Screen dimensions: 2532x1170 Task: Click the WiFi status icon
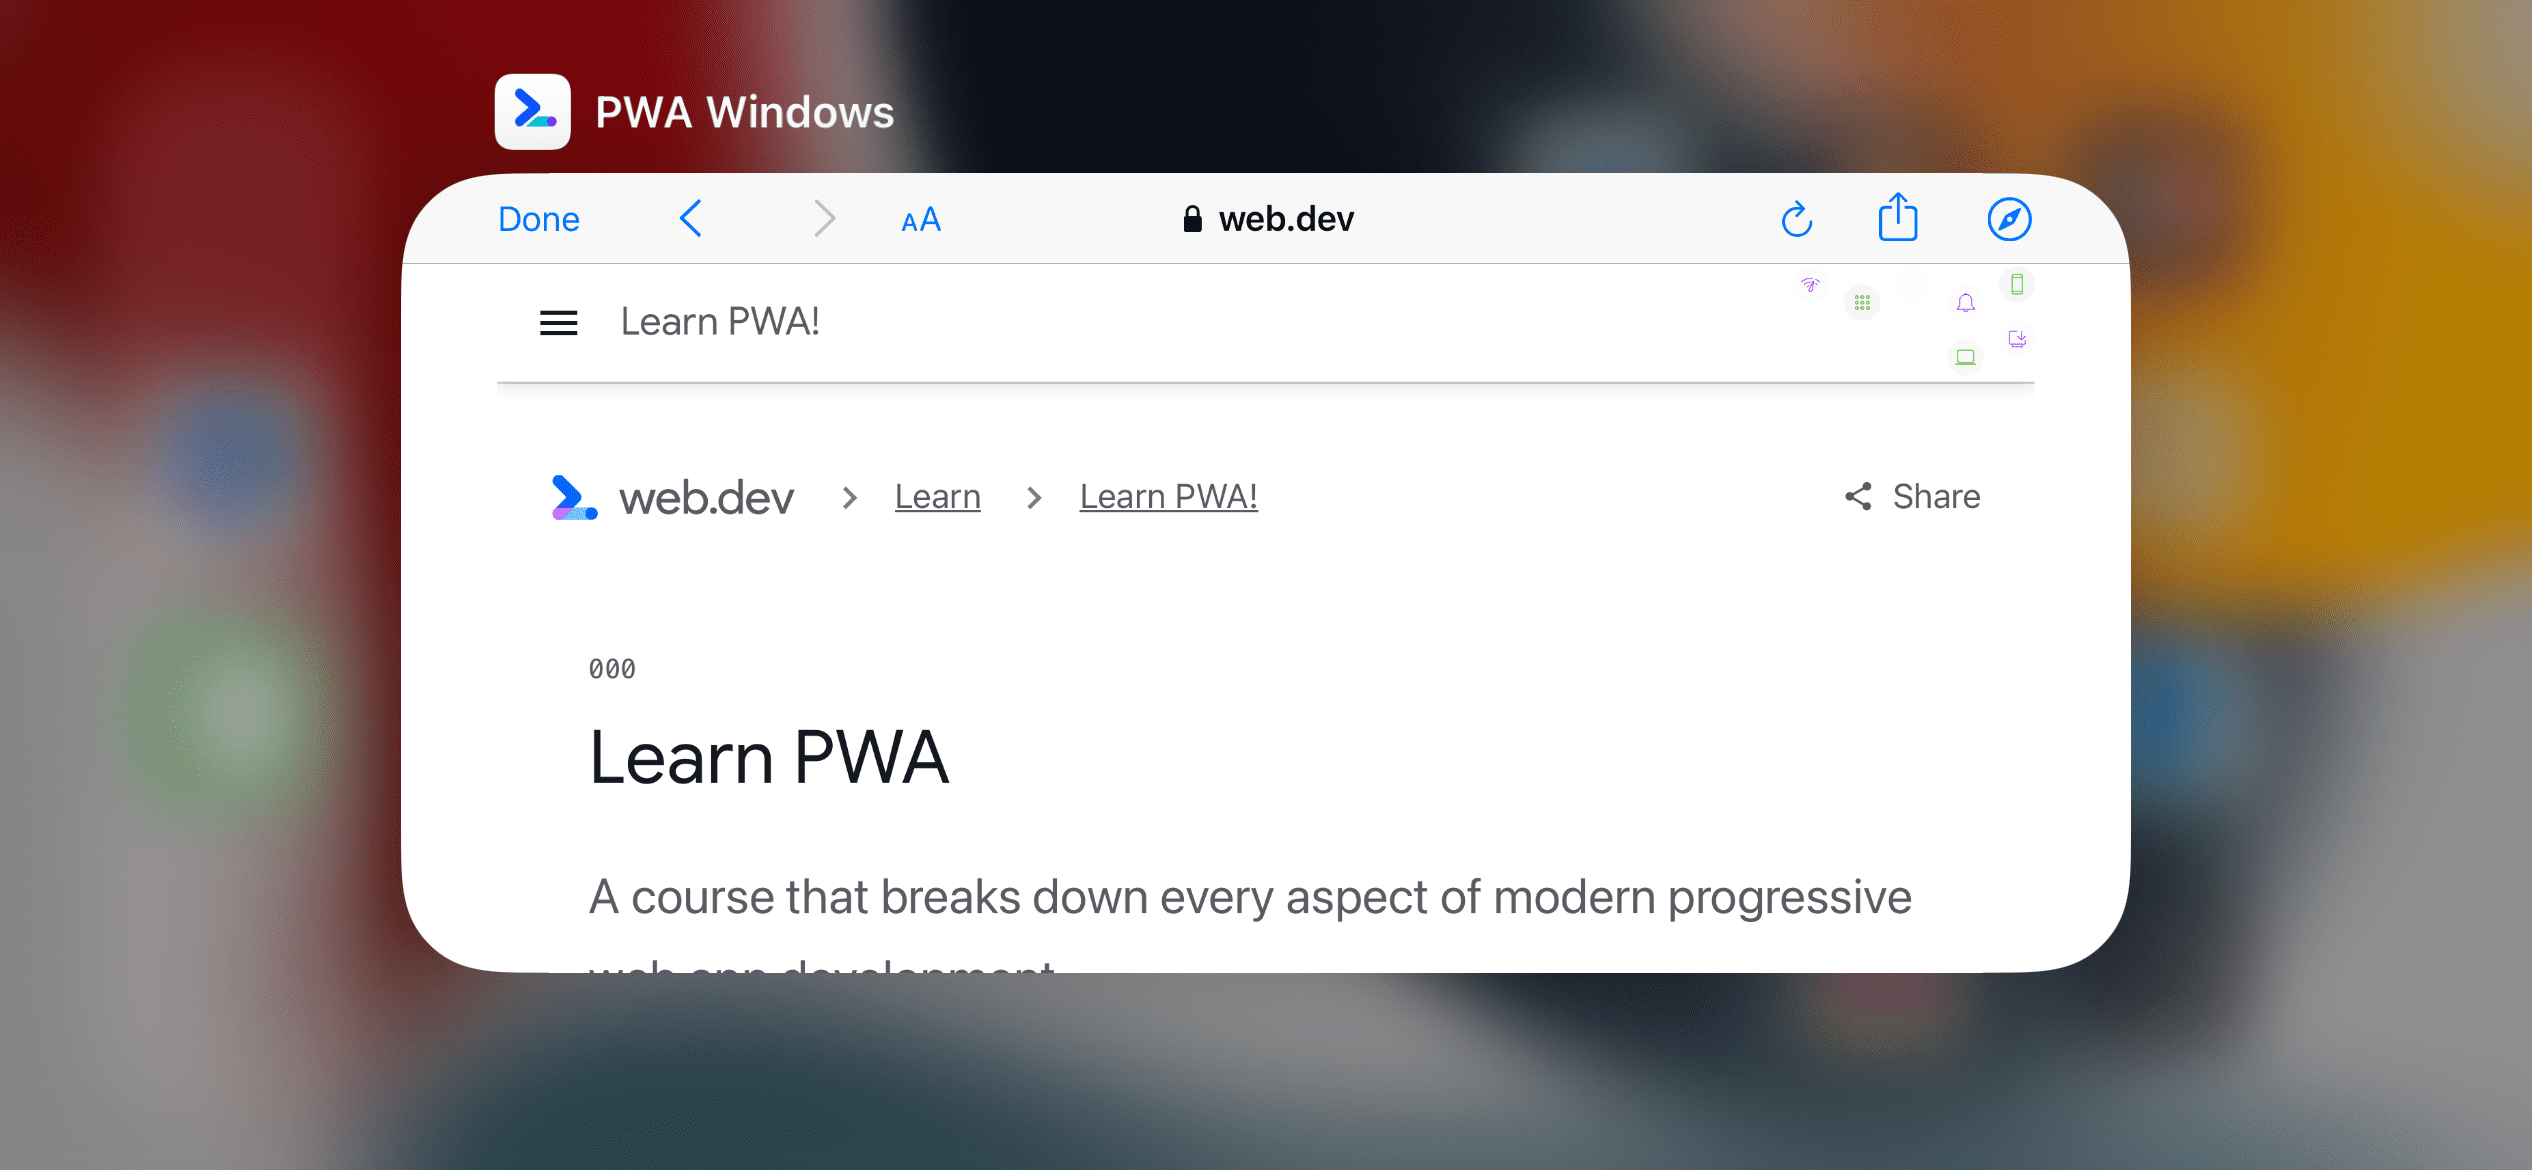(1809, 286)
